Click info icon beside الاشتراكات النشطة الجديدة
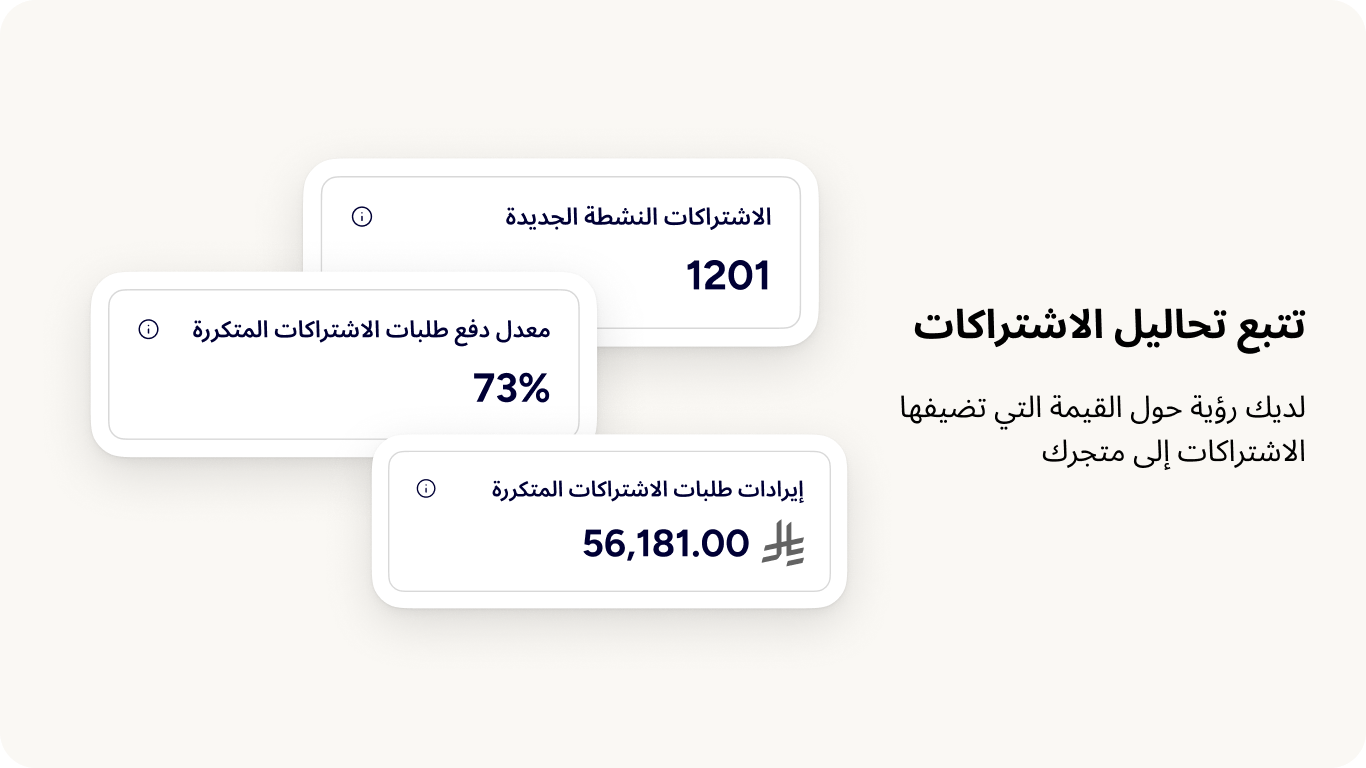Viewport: 1366px width, 768px height. [362, 217]
